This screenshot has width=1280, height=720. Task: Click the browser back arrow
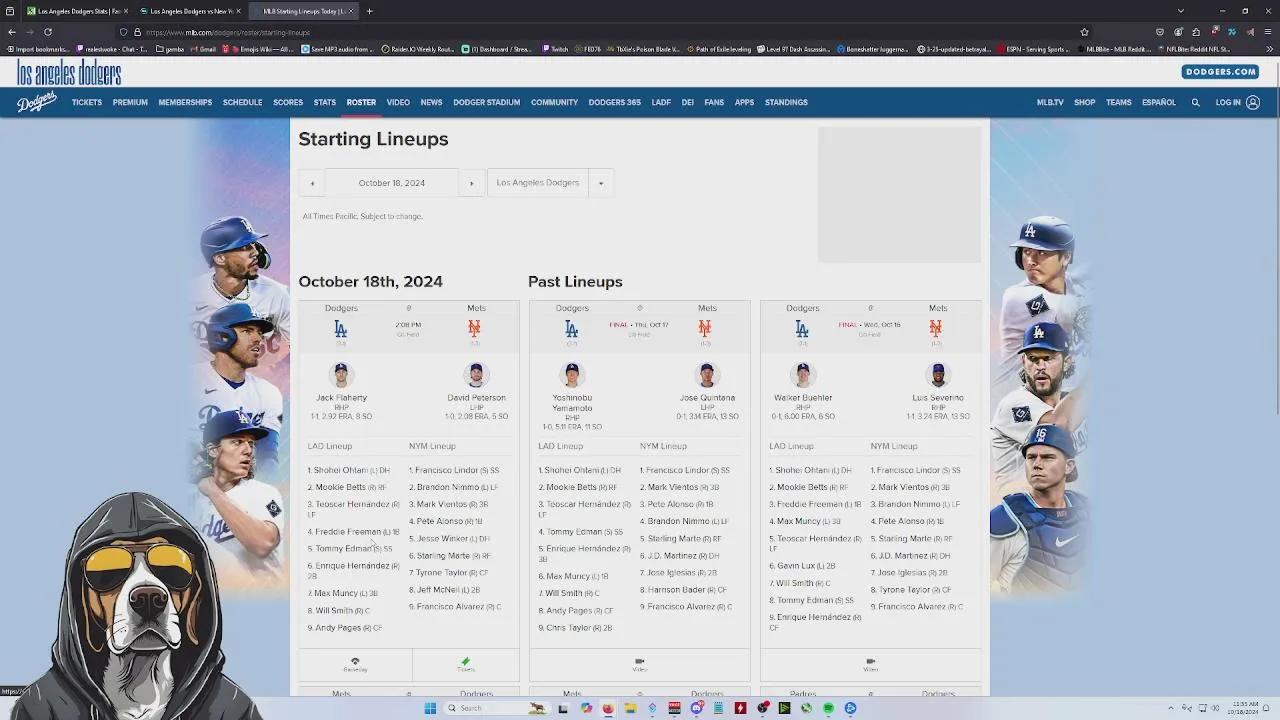pyautogui.click(x=12, y=32)
